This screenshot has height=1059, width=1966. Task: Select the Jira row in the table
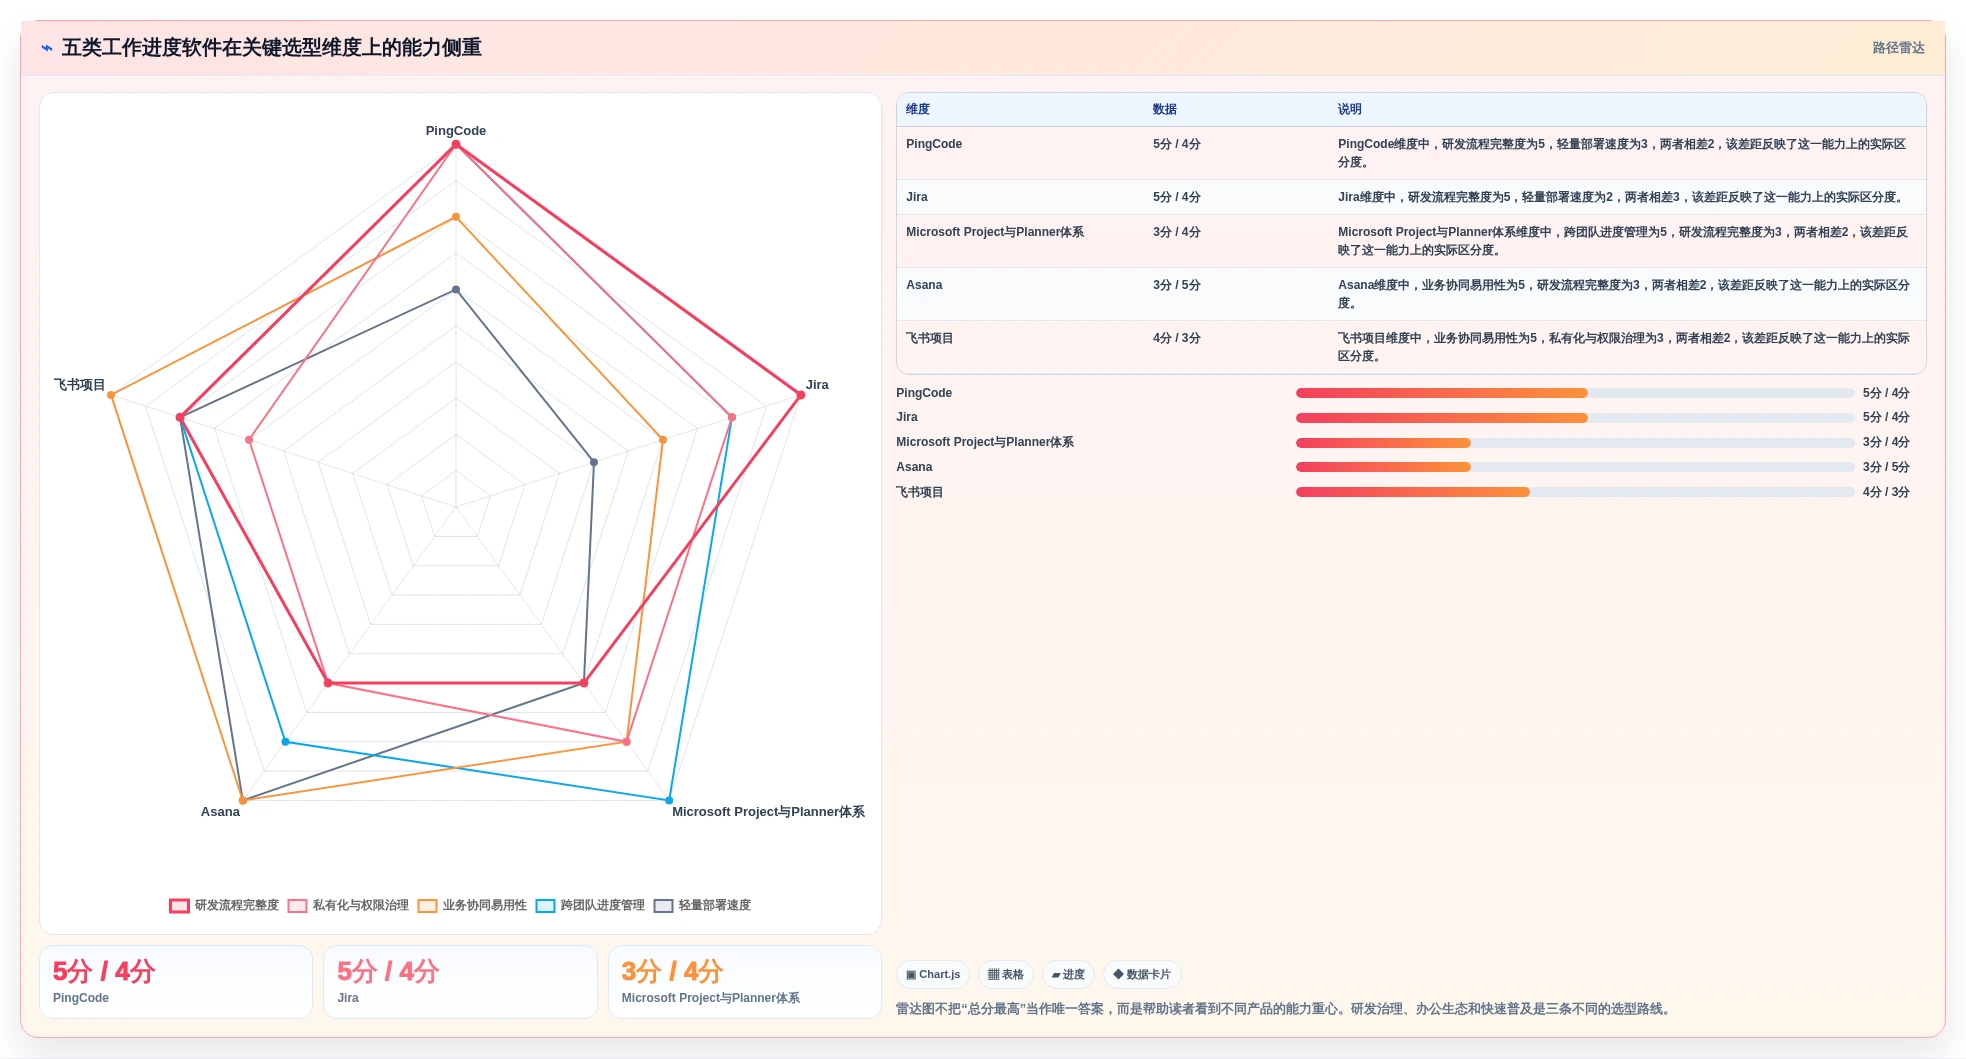coord(1411,197)
